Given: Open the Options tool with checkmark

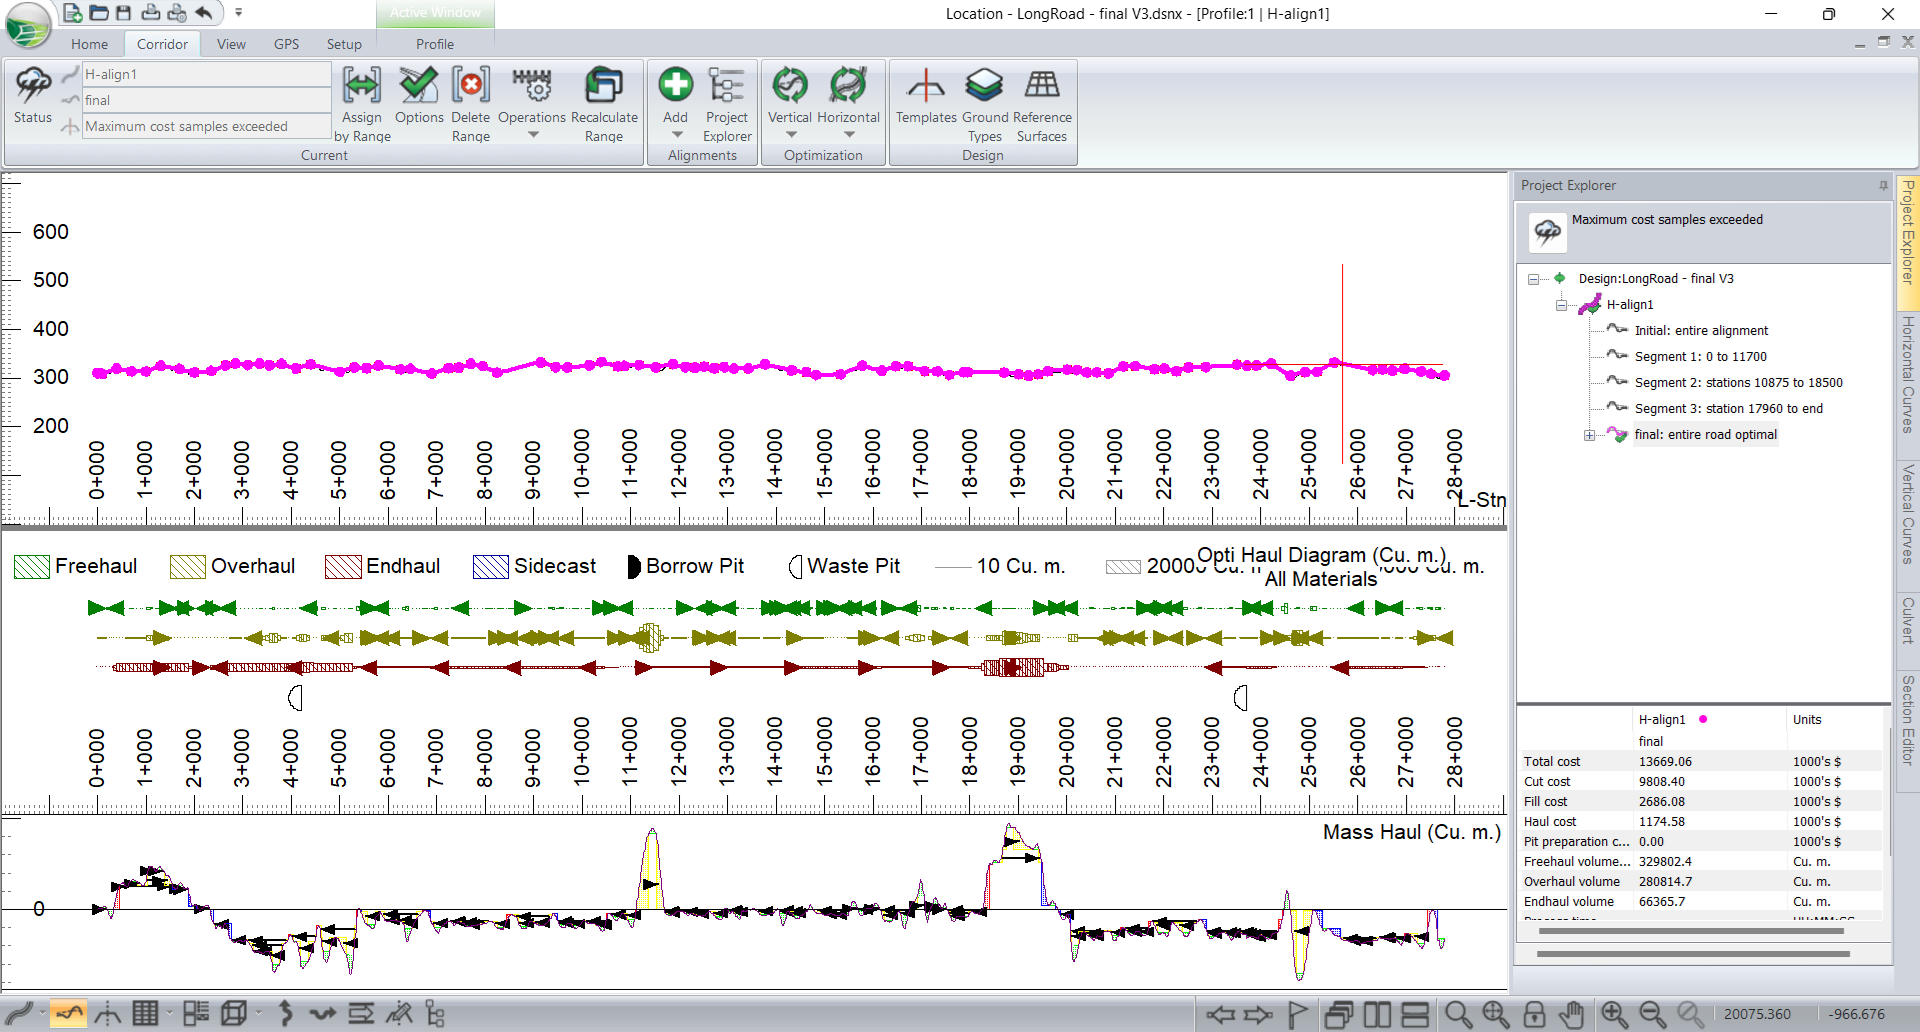Looking at the screenshot, I should (x=419, y=96).
